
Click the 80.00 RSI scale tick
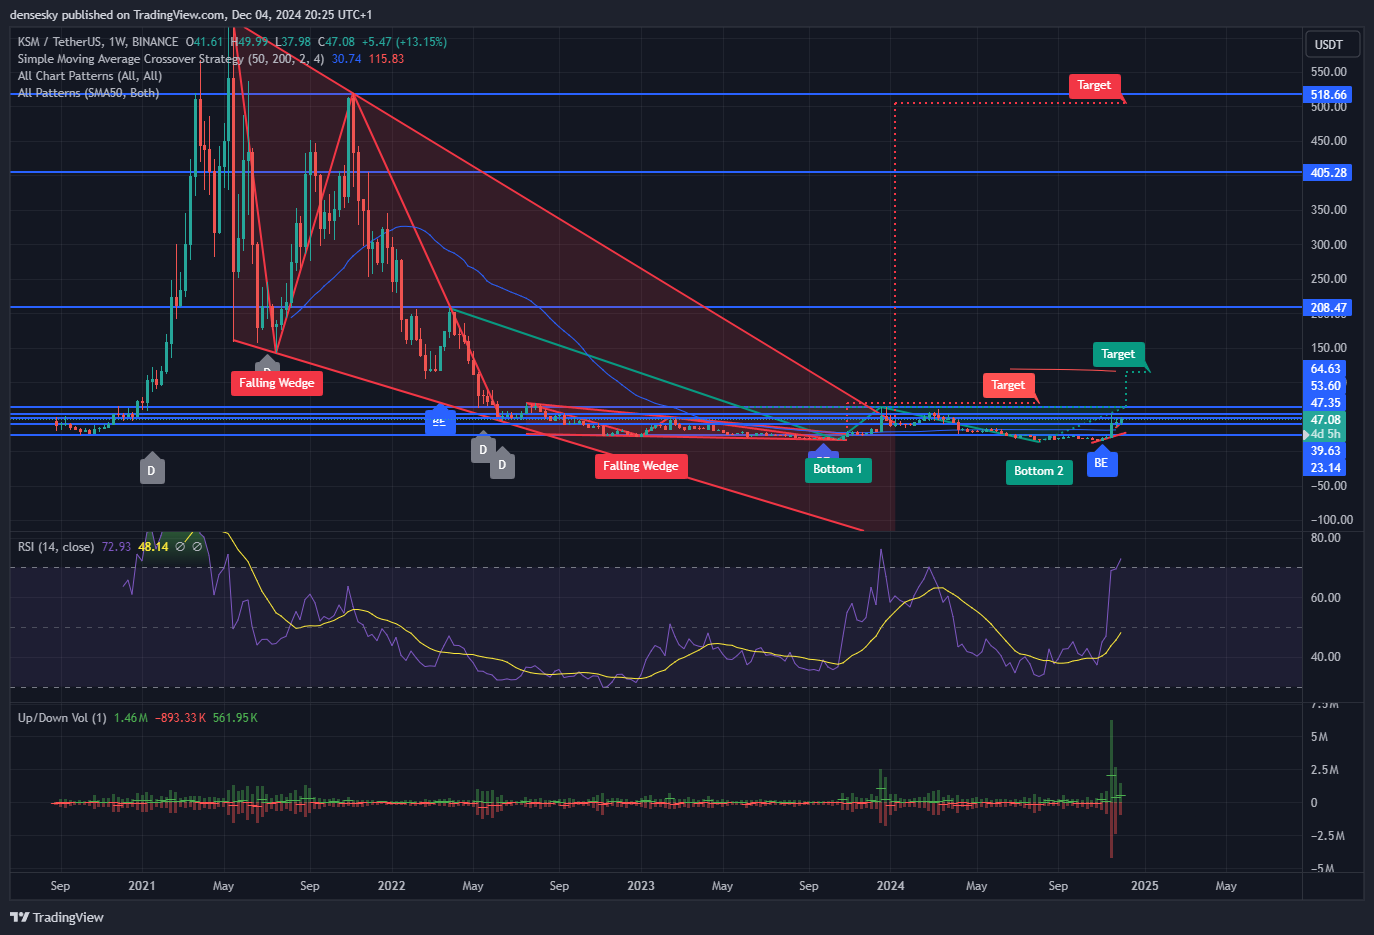click(x=1326, y=538)
